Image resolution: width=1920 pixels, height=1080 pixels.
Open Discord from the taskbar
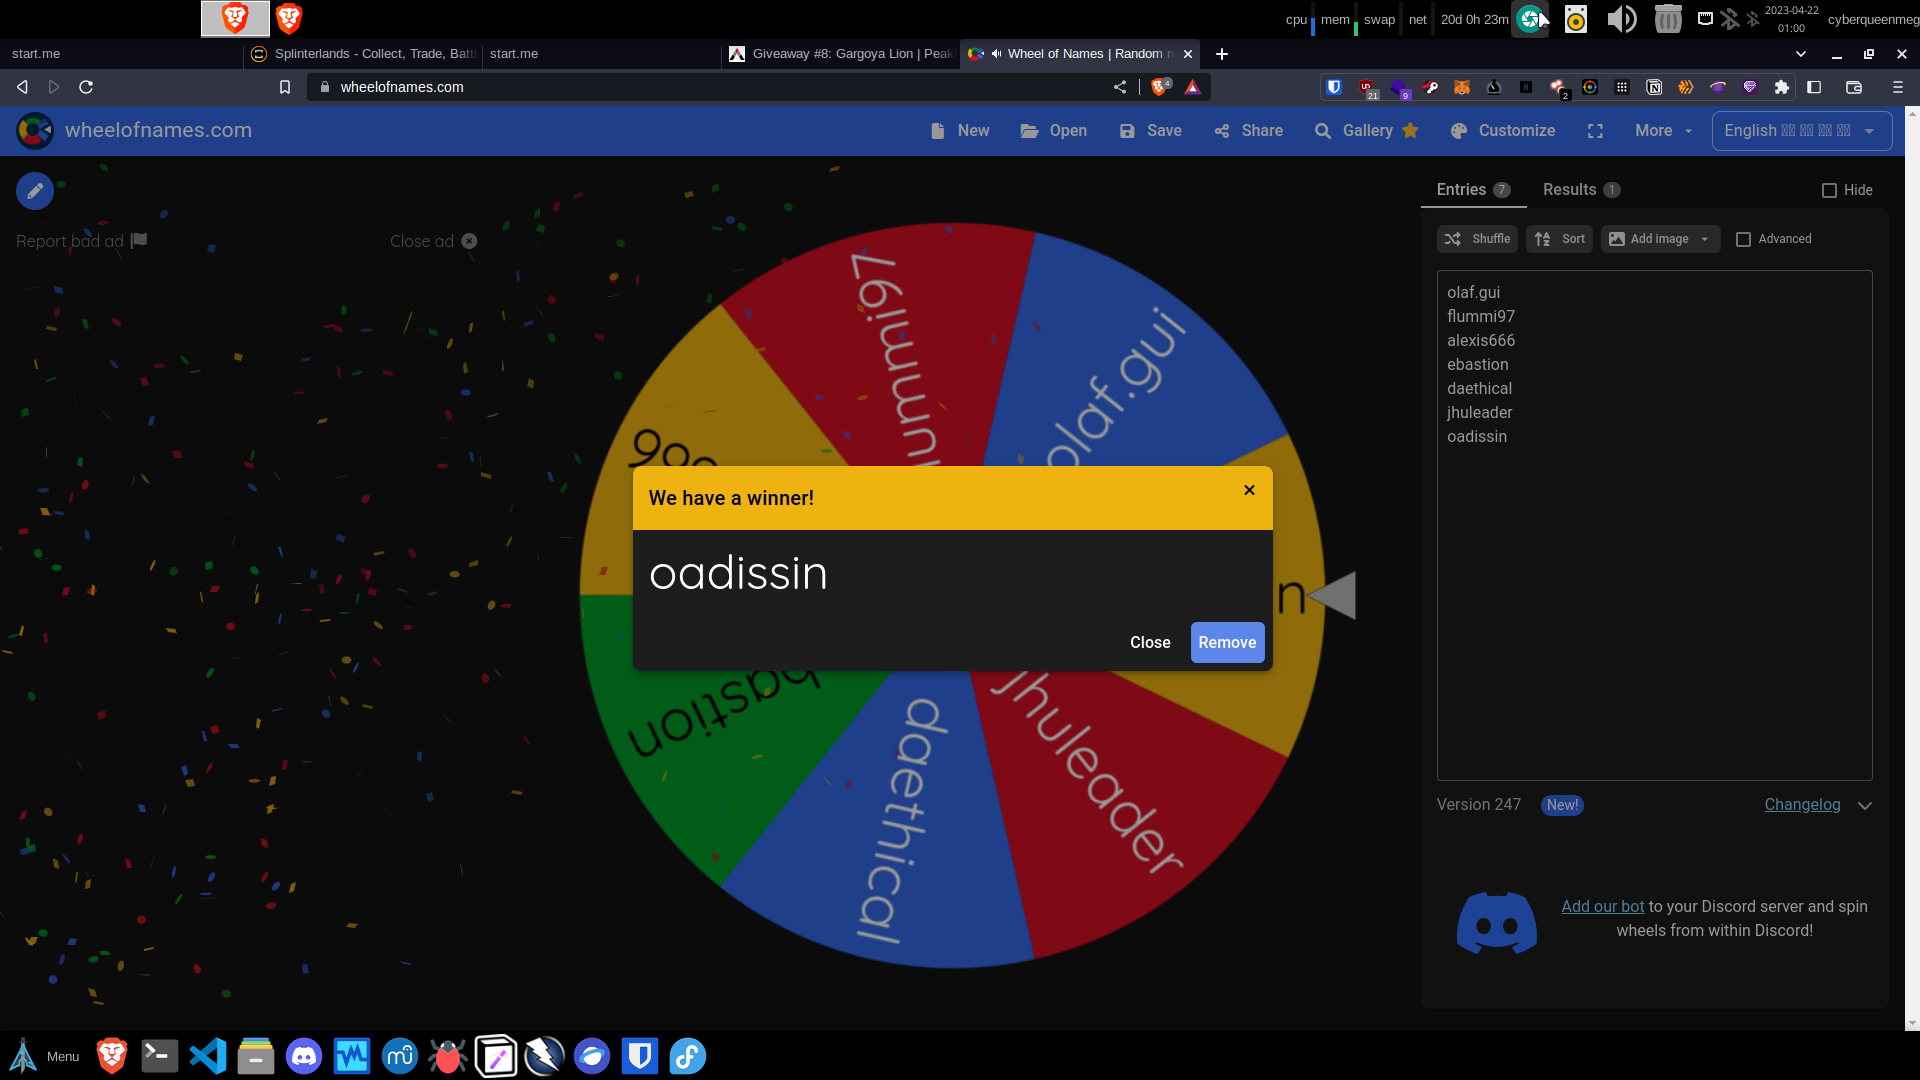tap(304, 1056)
